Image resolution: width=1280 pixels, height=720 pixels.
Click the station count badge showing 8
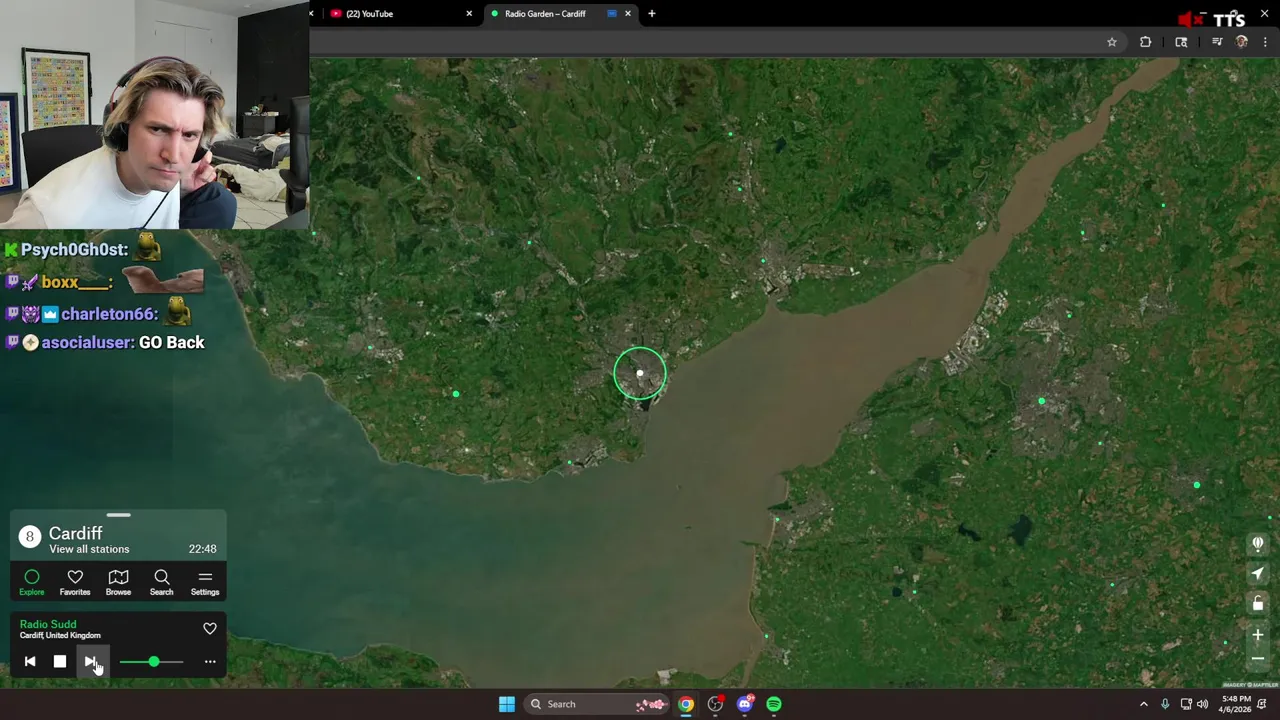(x=30, y=537)
